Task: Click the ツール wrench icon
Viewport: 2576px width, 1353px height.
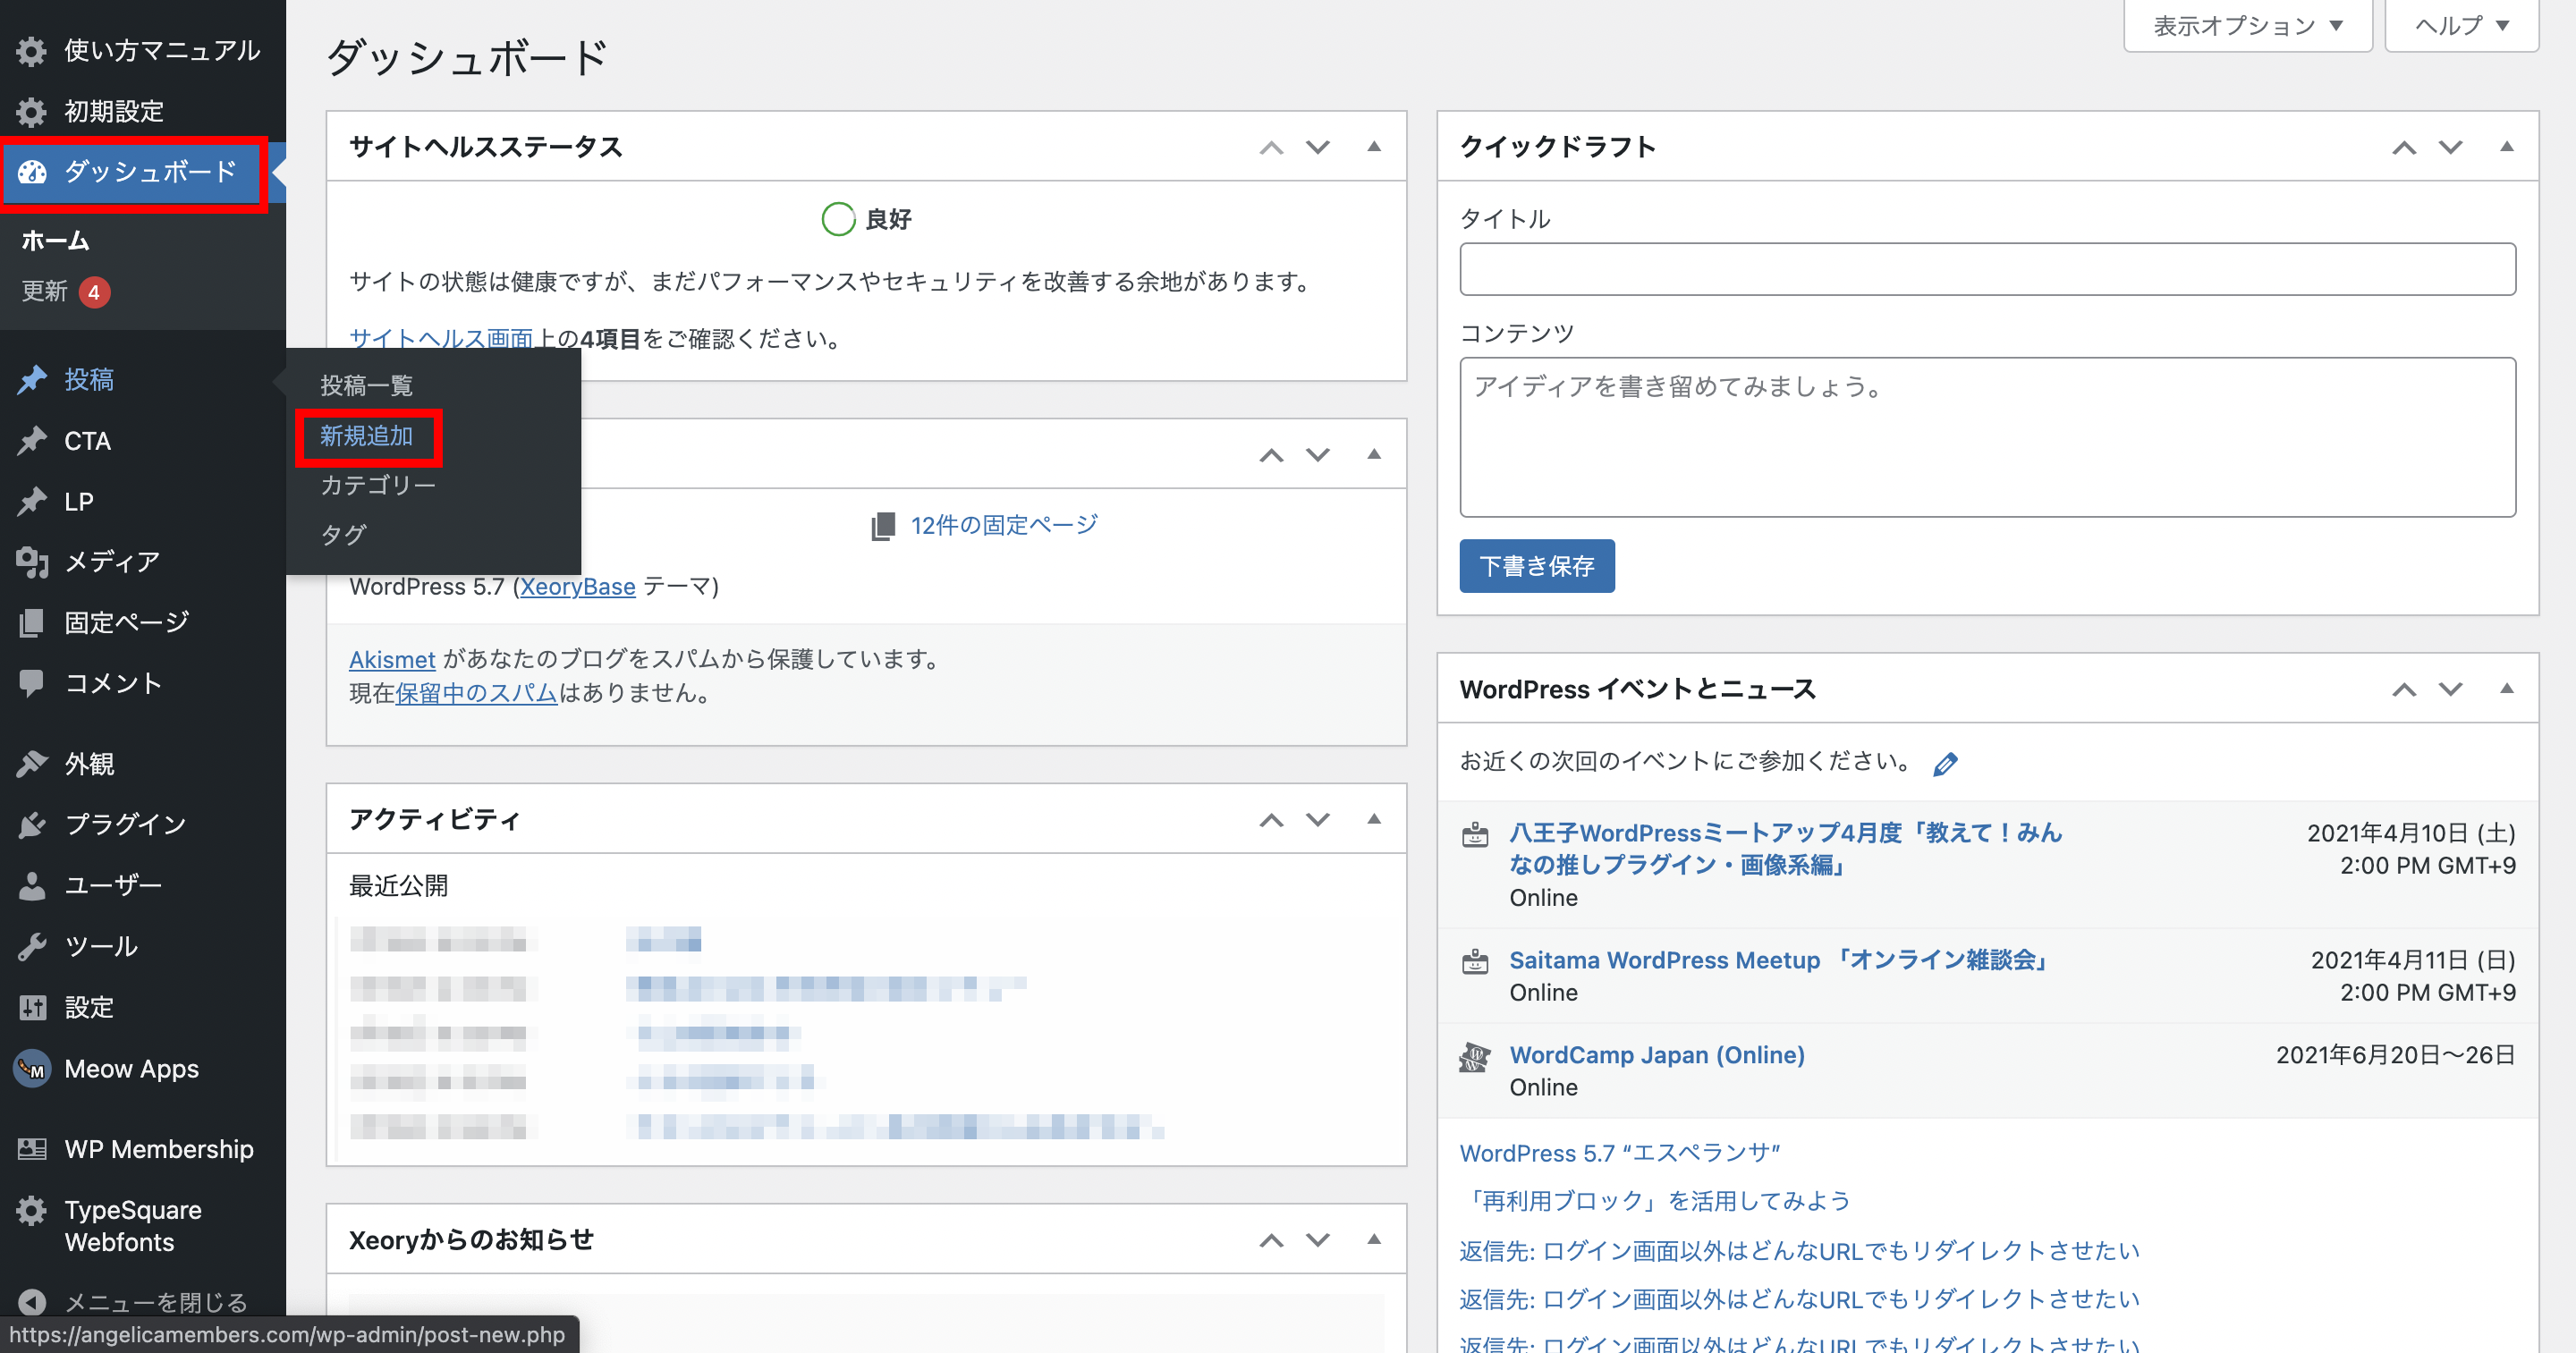Action: tap(32, 947)
